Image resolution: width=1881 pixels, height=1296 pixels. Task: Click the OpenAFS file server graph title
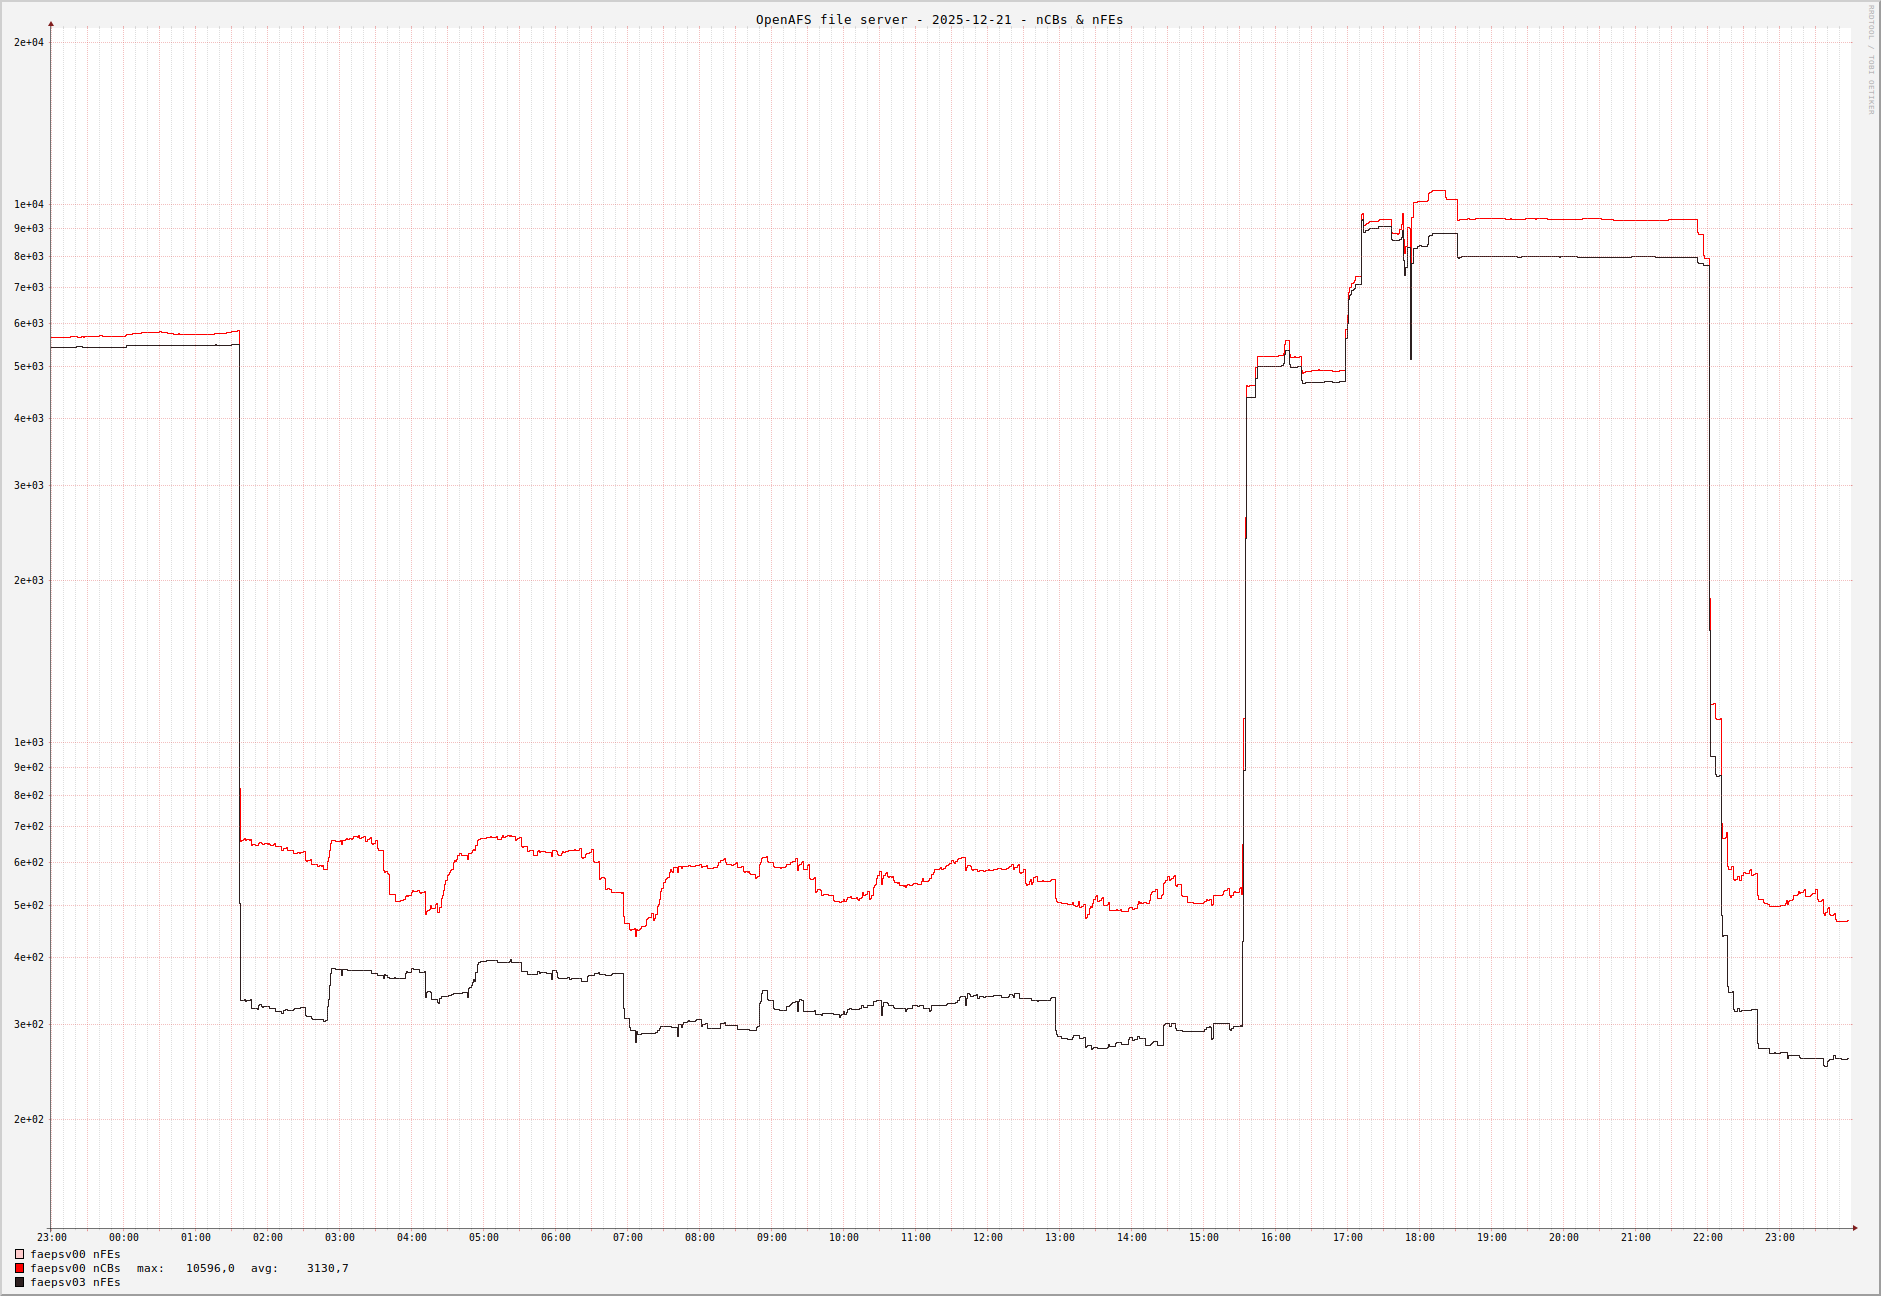(939, 20)
